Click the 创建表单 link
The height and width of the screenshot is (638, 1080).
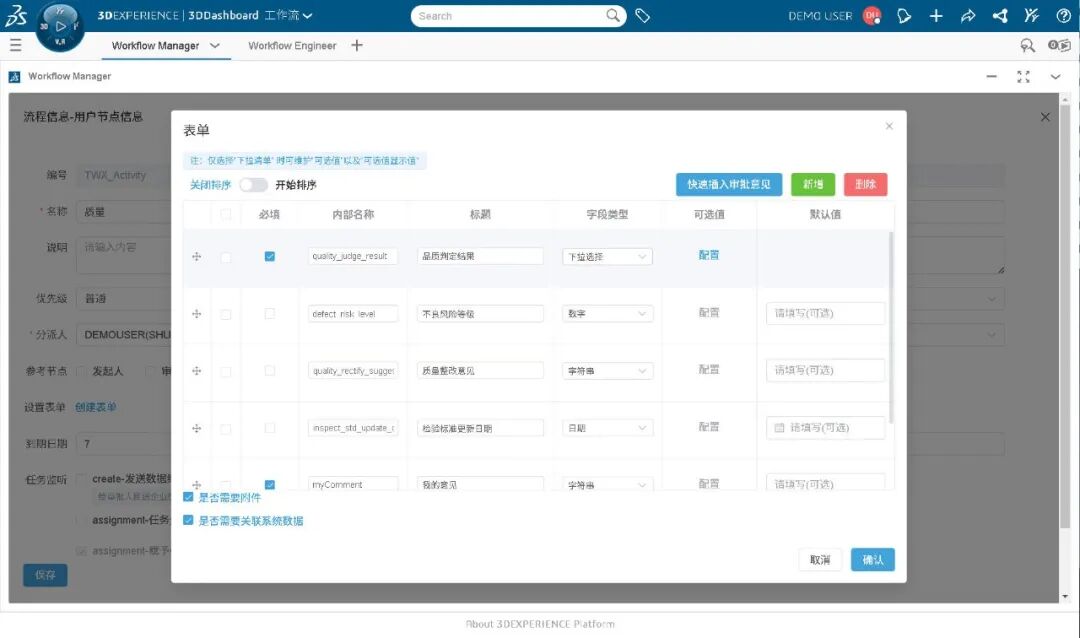[x=96, y=407]
